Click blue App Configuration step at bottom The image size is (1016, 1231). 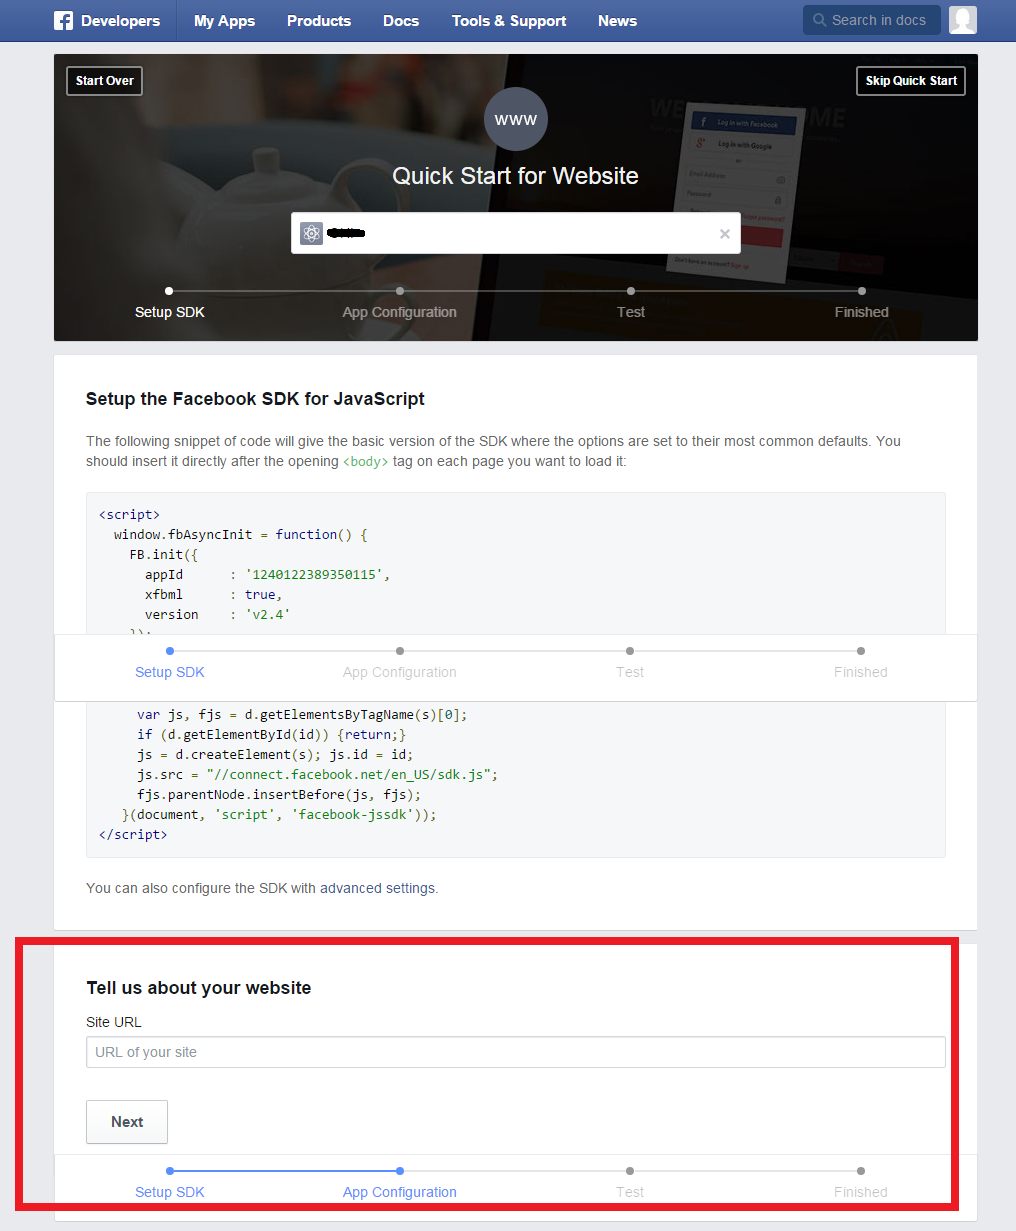click(x=400, y=1192)
